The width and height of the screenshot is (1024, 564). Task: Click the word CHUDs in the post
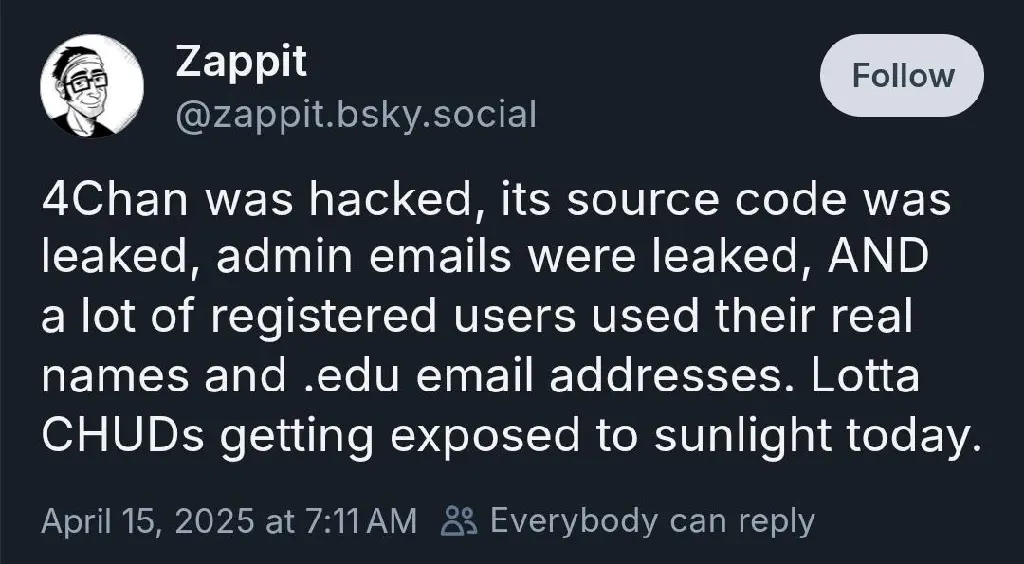pos(123,435)
